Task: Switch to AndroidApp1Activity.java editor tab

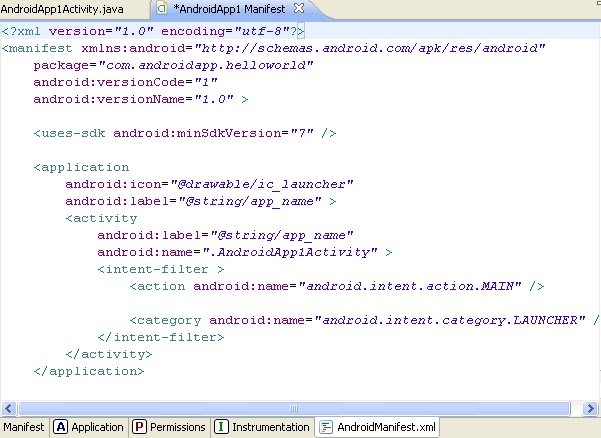Action: click(x=62, y=9)
